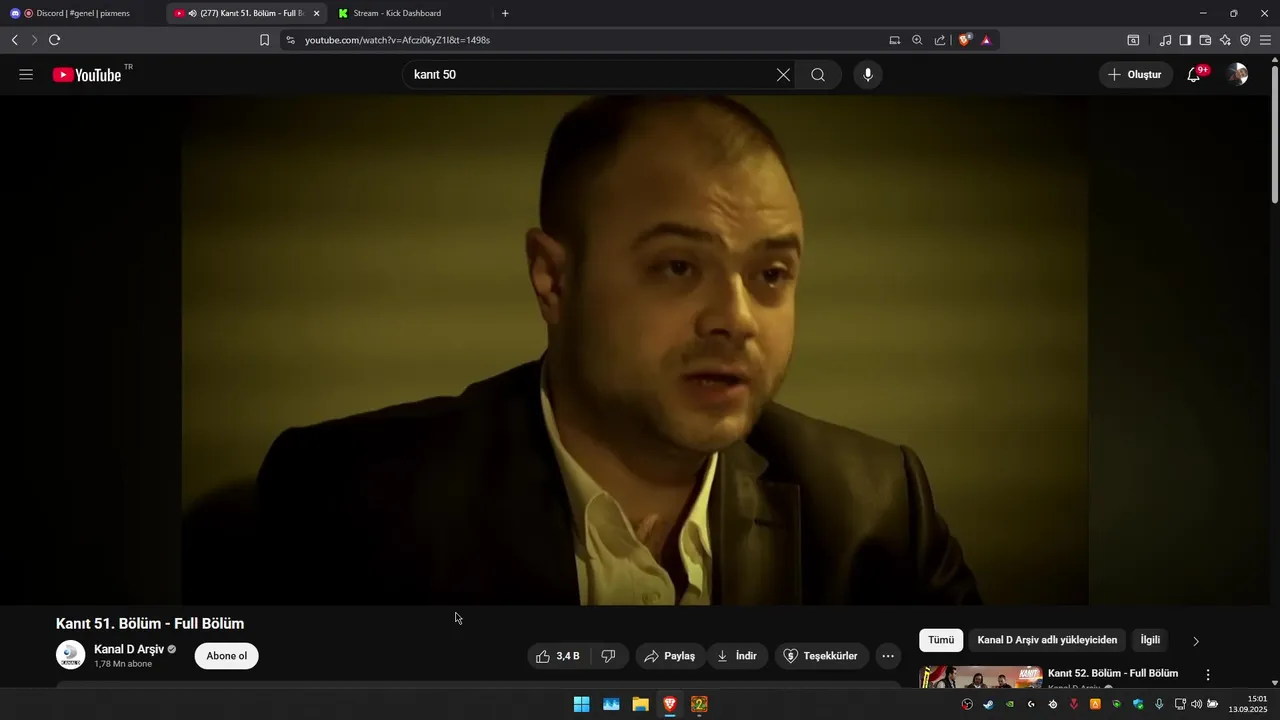This screenshot has width=1280, height=720.
Task: Open the zoom magnifier icon in address bar
Action: [x=917, y=40]
